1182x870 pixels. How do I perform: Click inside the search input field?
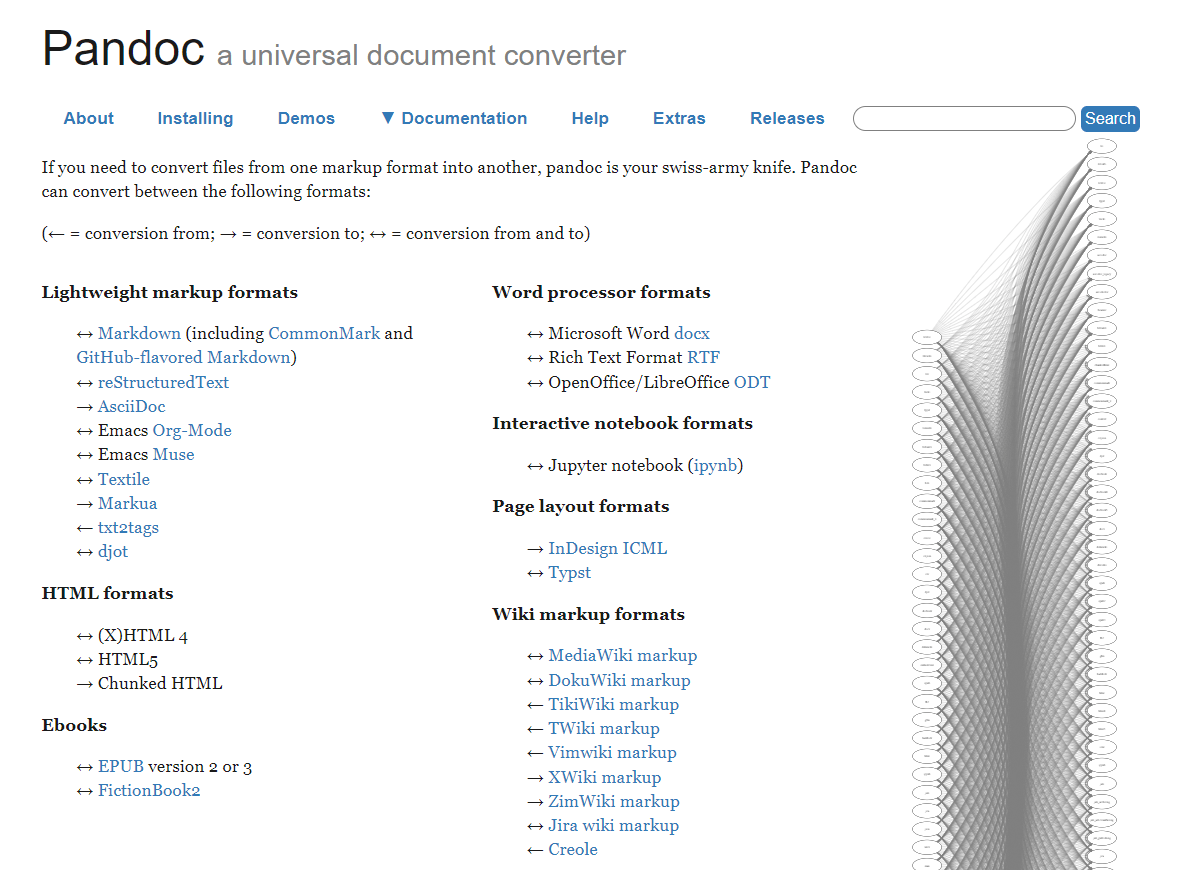pos(963,118)
